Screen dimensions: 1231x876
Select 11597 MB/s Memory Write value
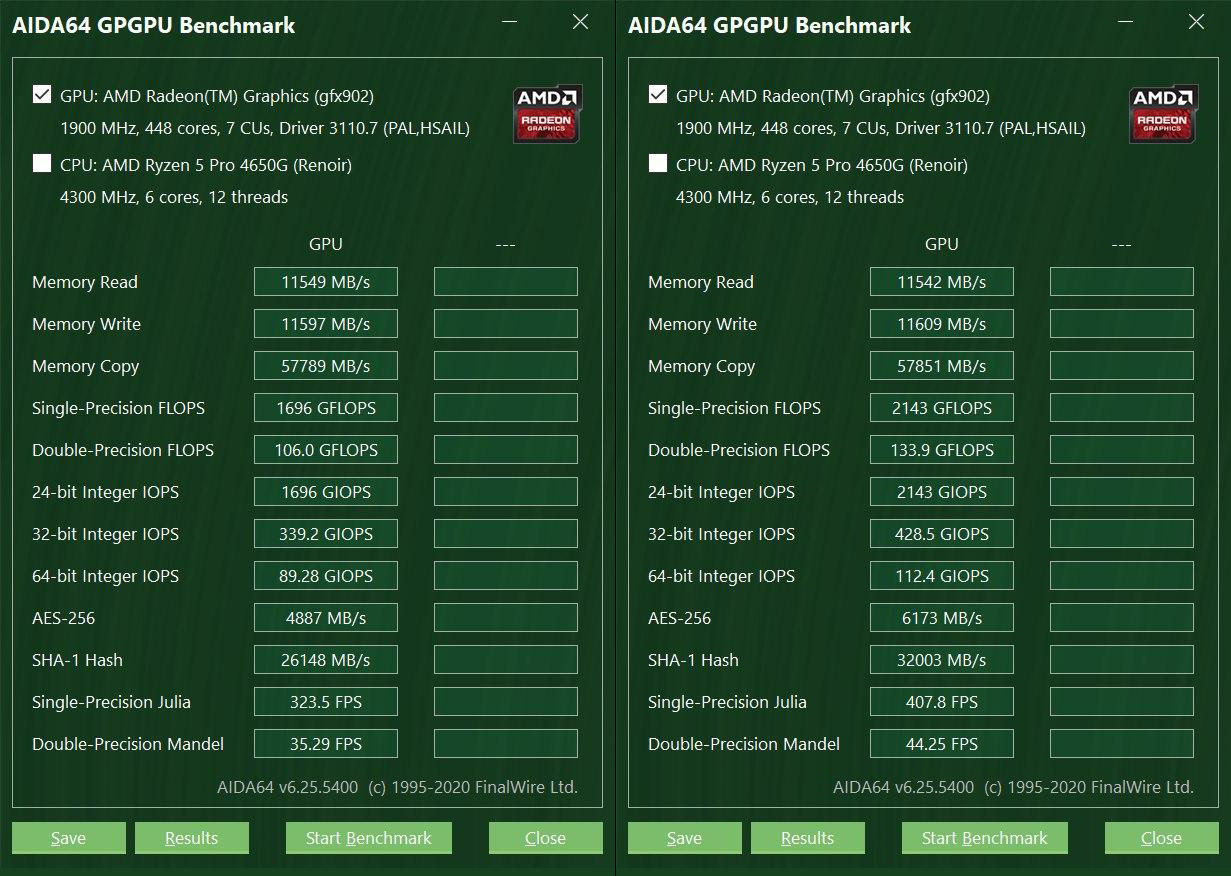(x=326, y=324)
